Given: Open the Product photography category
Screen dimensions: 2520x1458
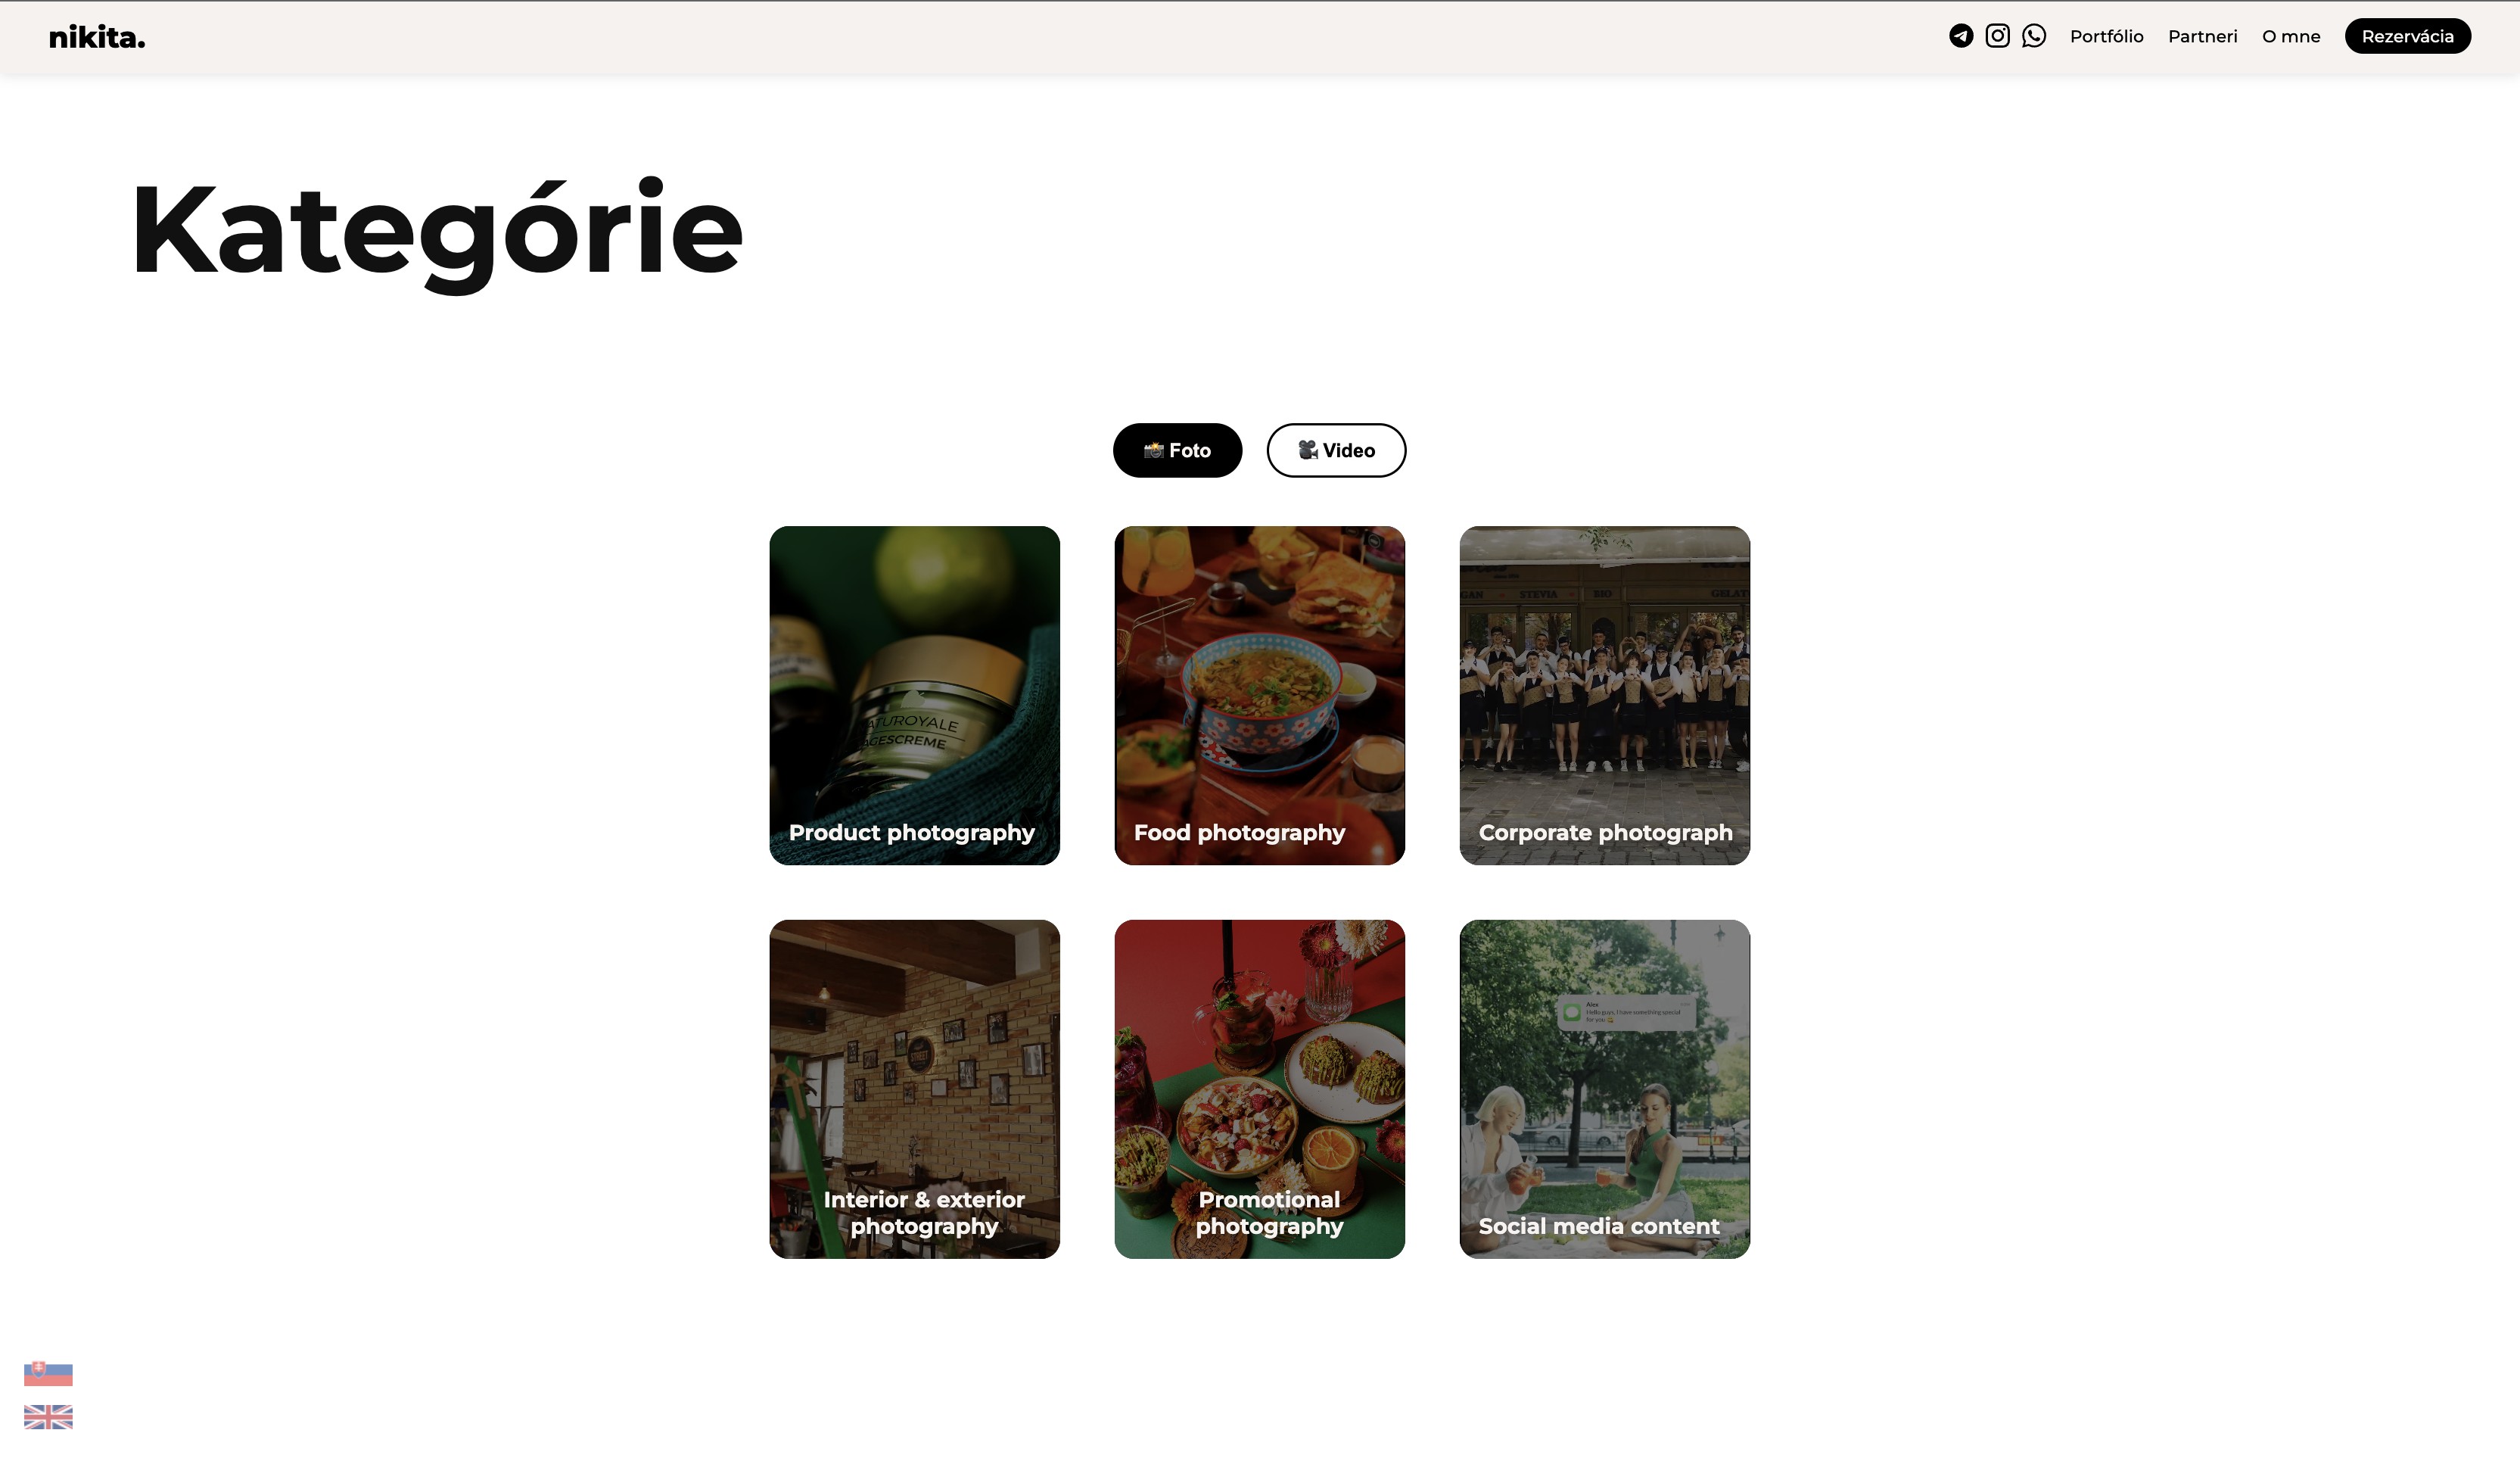Looking at the screenshot, I should [x=914, y=695].
